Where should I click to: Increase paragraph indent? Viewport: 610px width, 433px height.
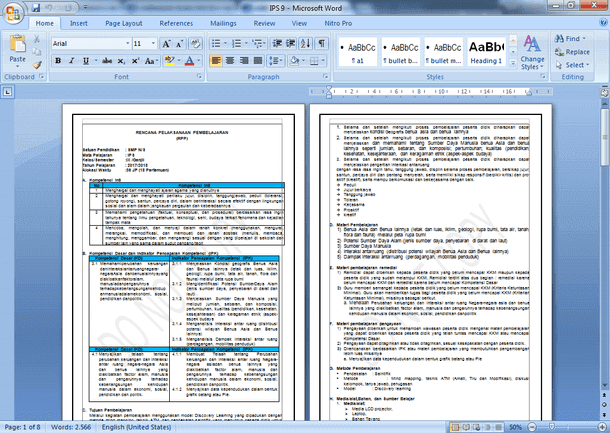[291, 44]
